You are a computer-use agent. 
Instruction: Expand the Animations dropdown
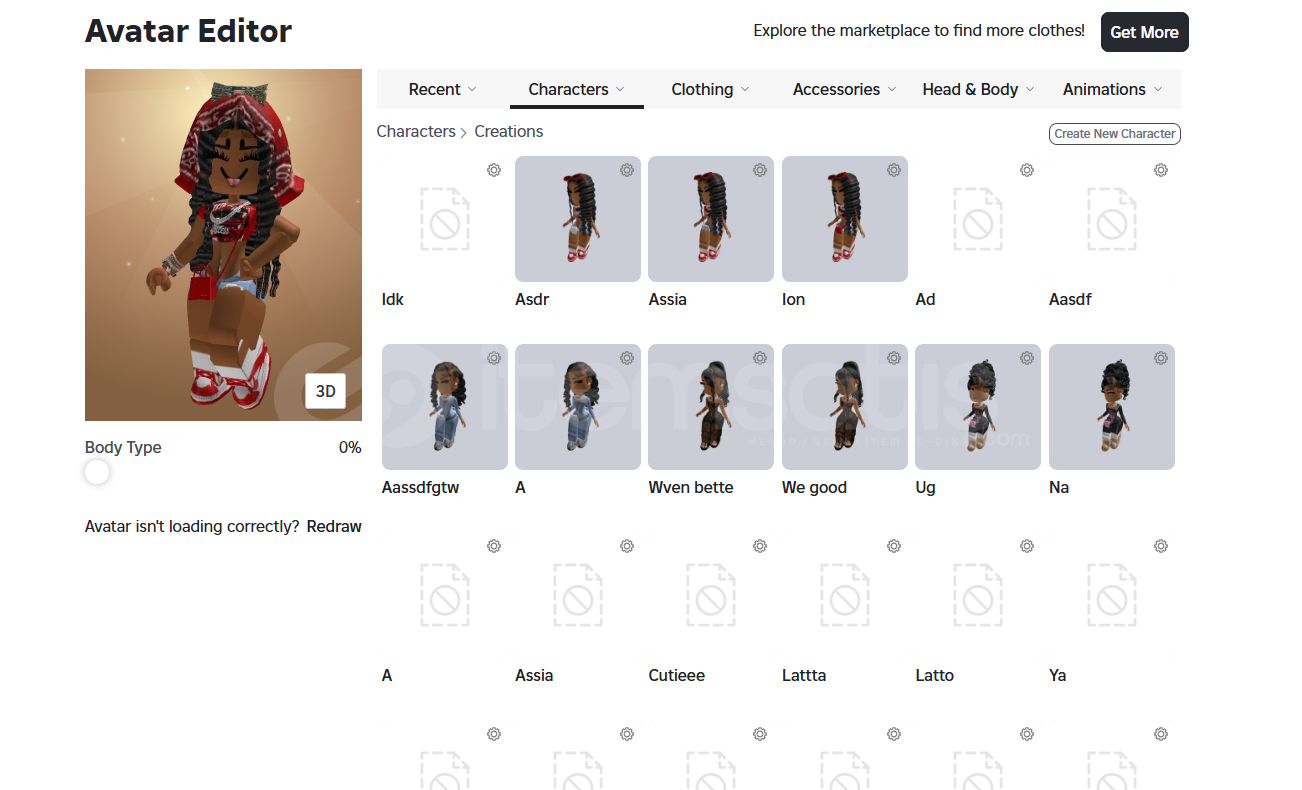1113,89
